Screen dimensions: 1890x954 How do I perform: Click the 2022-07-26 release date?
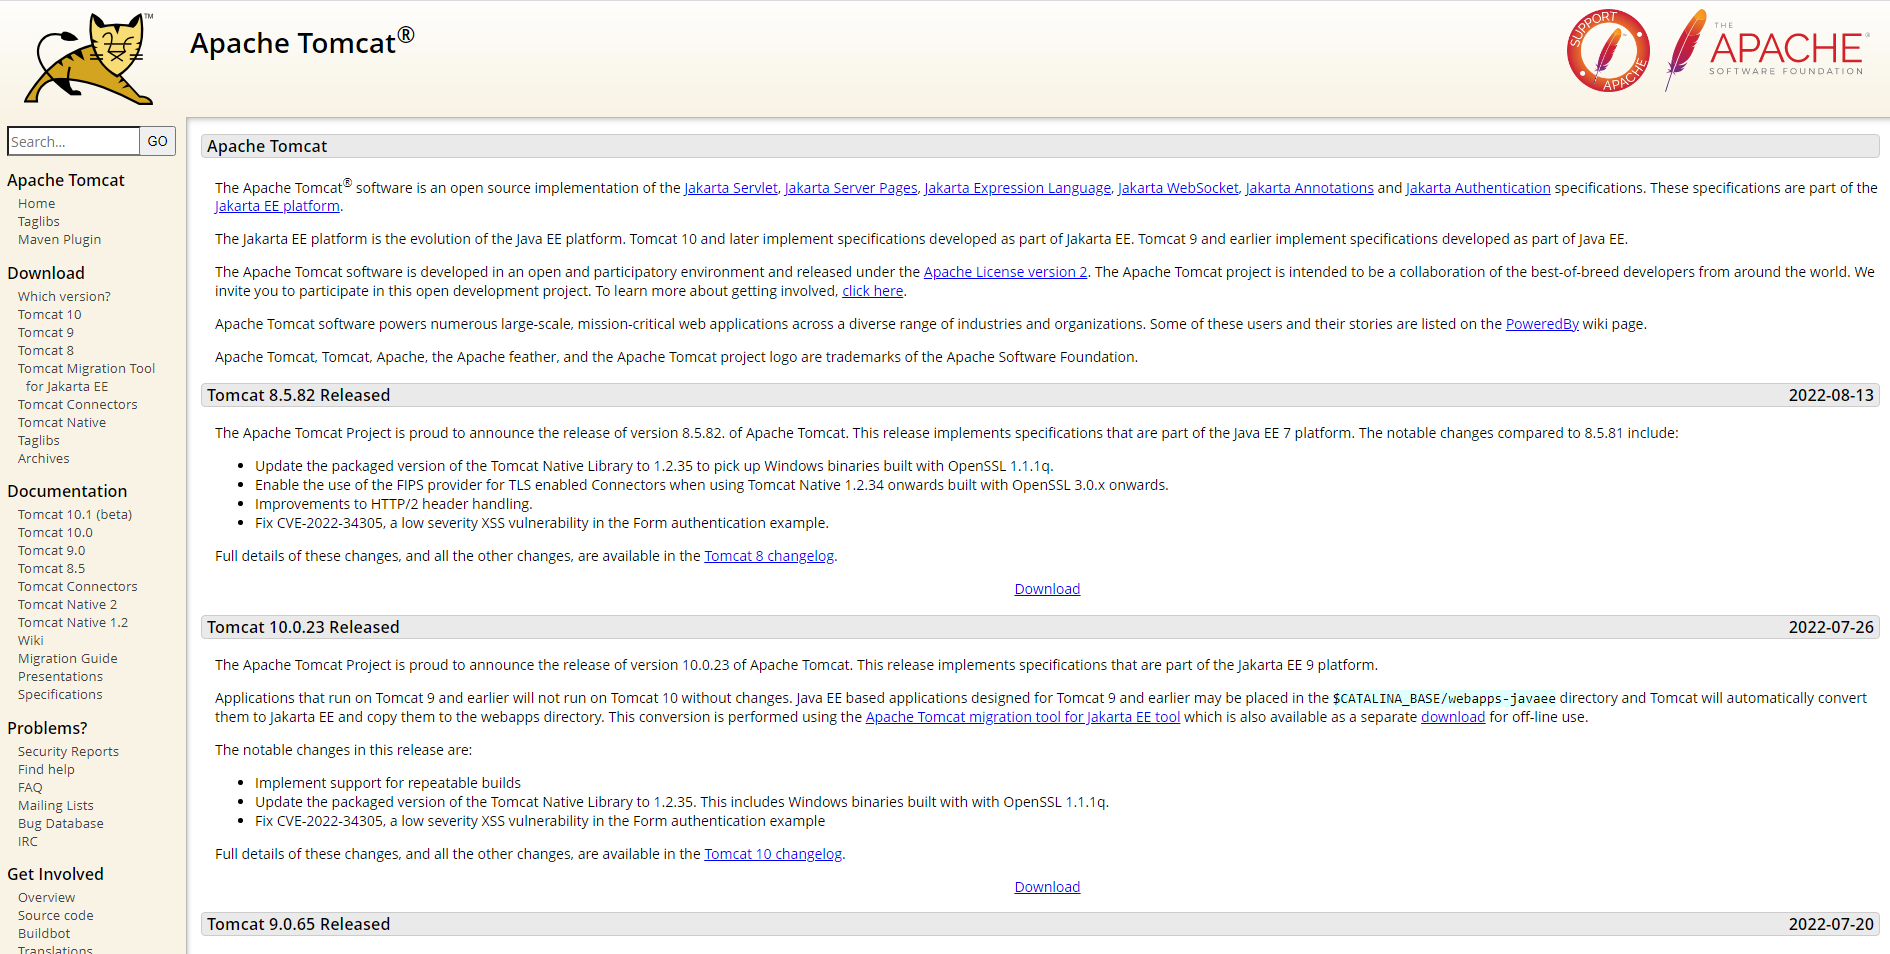(x=1831, y=627)
